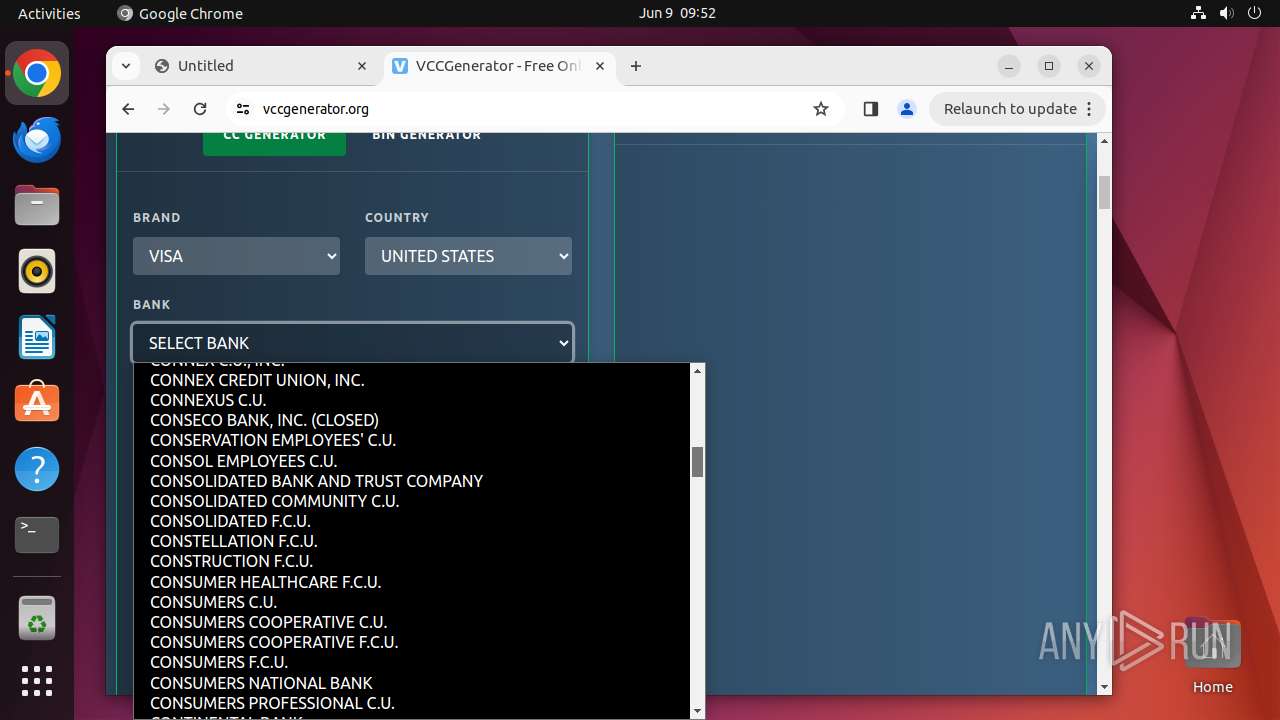Image resolution: width=1280 pixels, height=720 pixels.
Task: Switch to the VCCGenerator tab
Action: 498,66
